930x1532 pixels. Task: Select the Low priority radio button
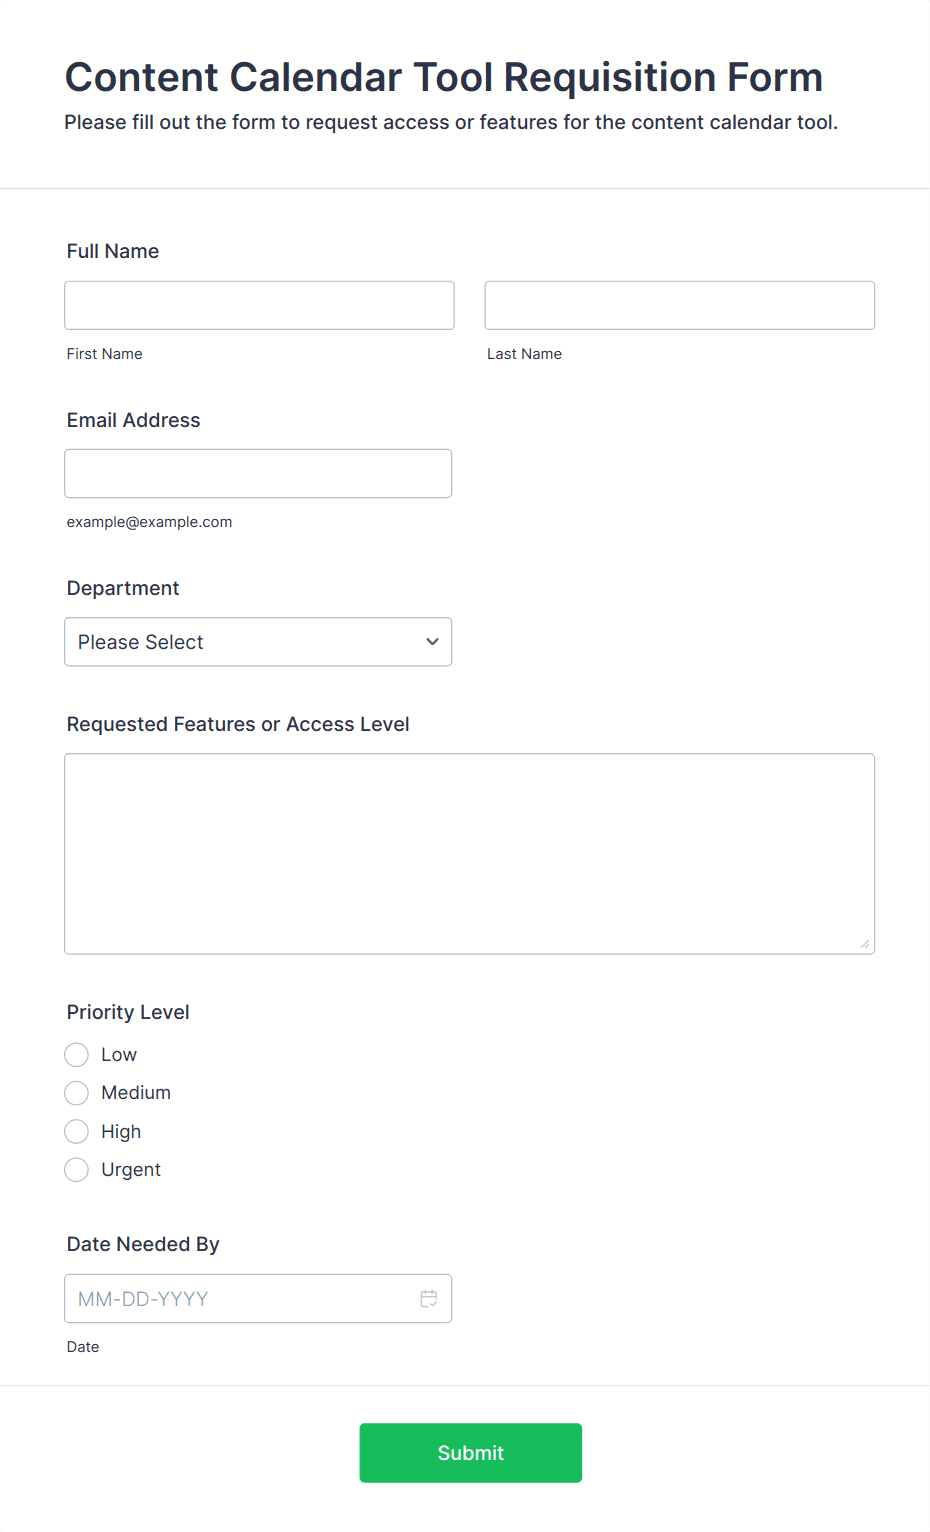click(x=77, y=1055)
